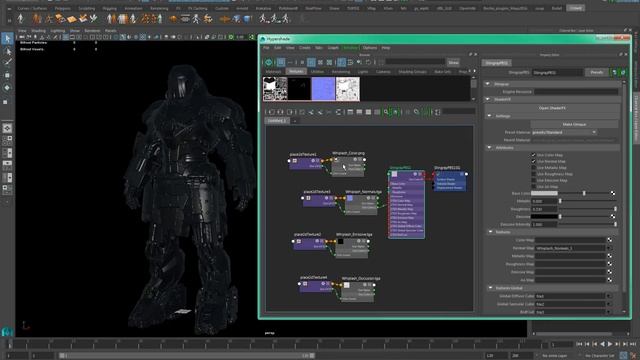This screenshot has height=360, width=640.
Task: Switch to the Cameras browser tab
Action: [383, 71]
